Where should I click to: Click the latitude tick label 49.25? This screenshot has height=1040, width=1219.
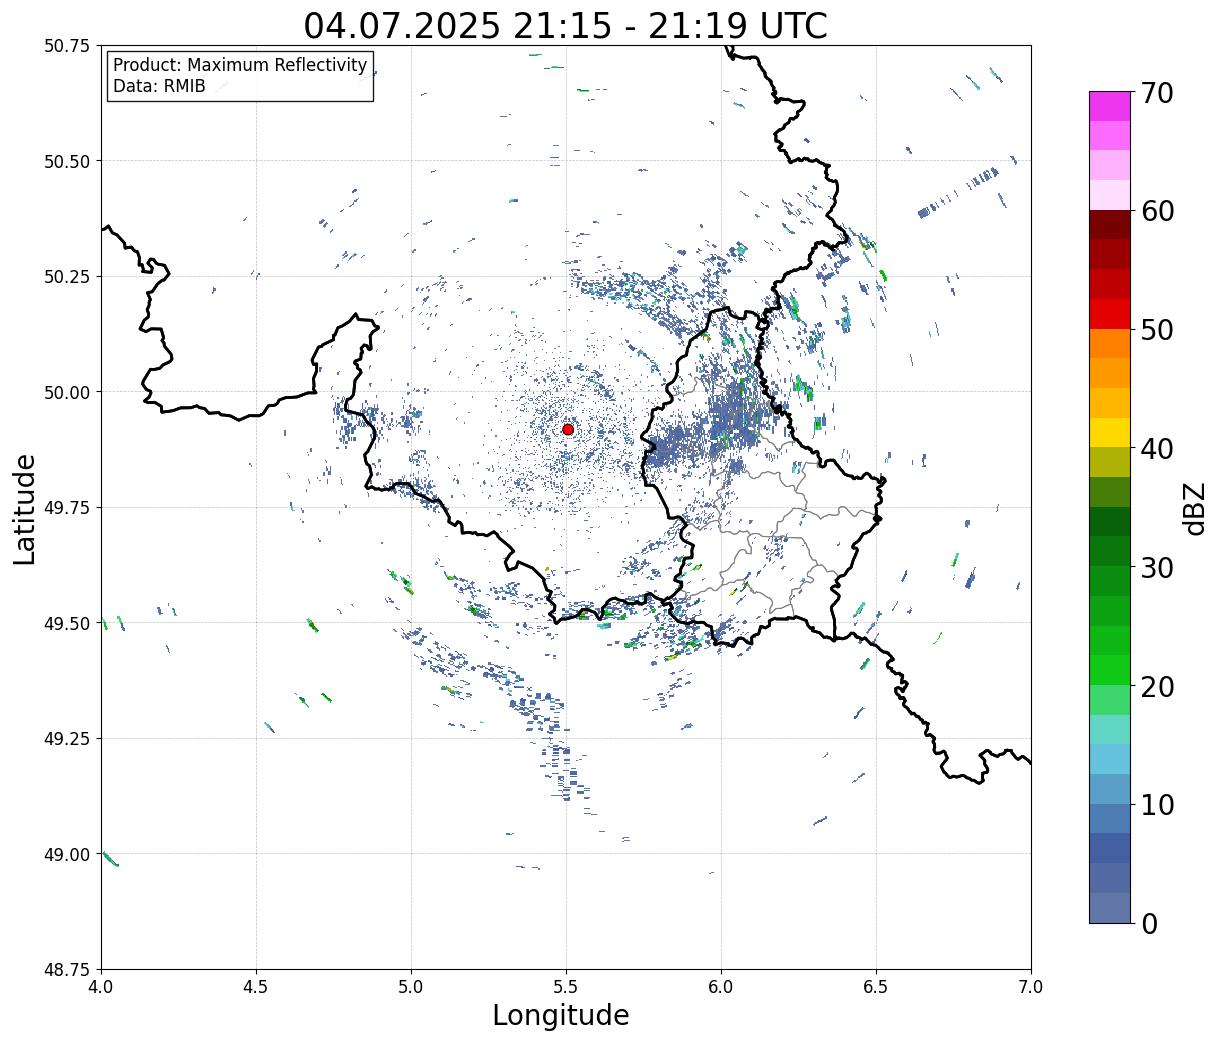pos(66,739)
